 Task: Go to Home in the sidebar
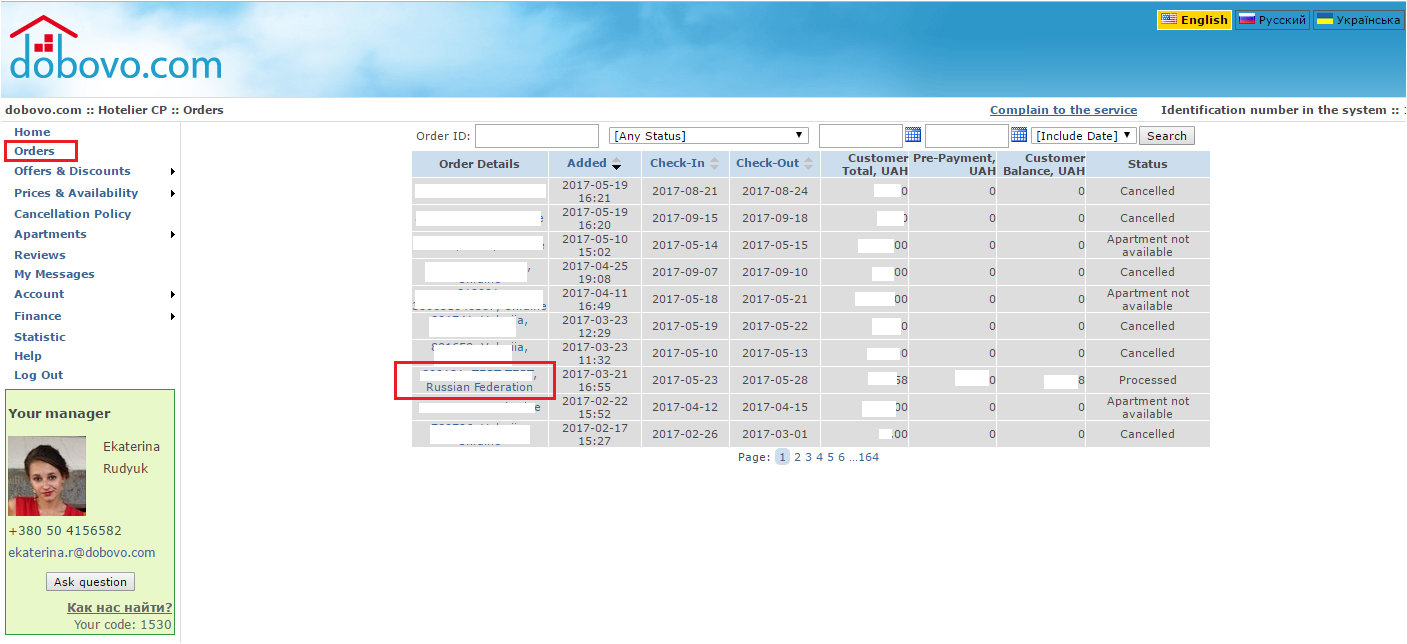32,132
